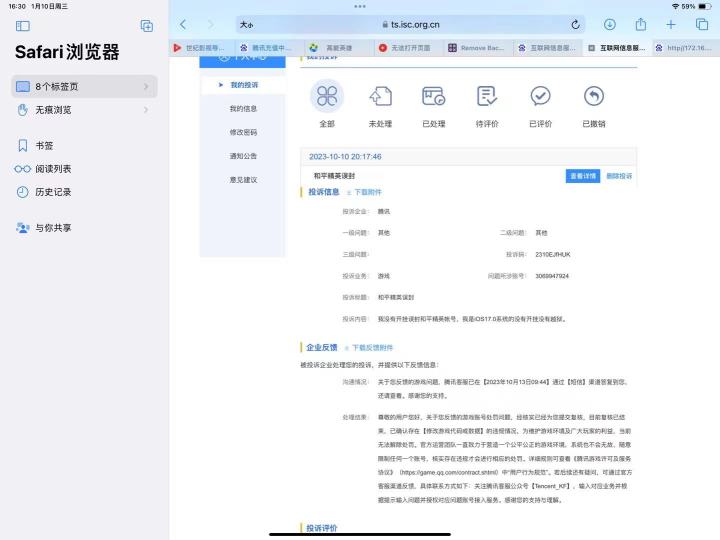Expand the 8个标签页 group chevron
720x540 pixels.
[x=146, y=86]
